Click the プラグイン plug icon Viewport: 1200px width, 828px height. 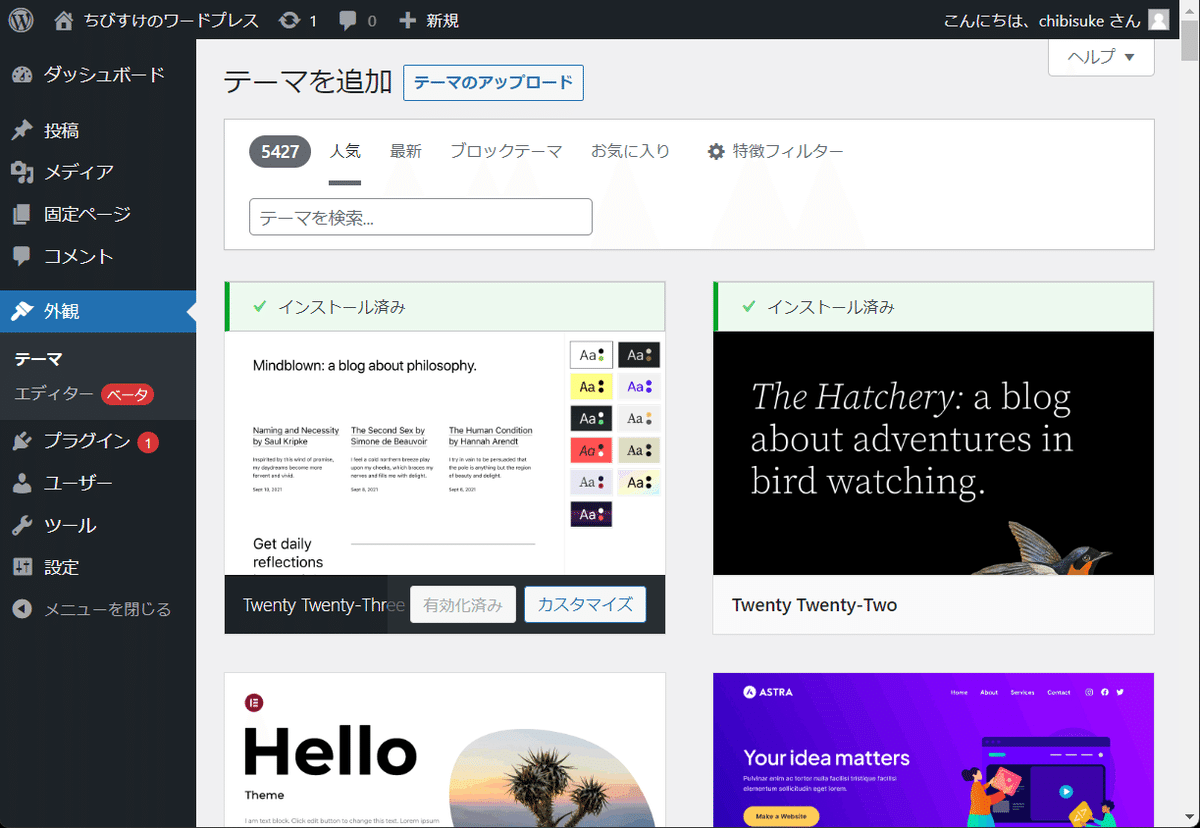[22, 441]
